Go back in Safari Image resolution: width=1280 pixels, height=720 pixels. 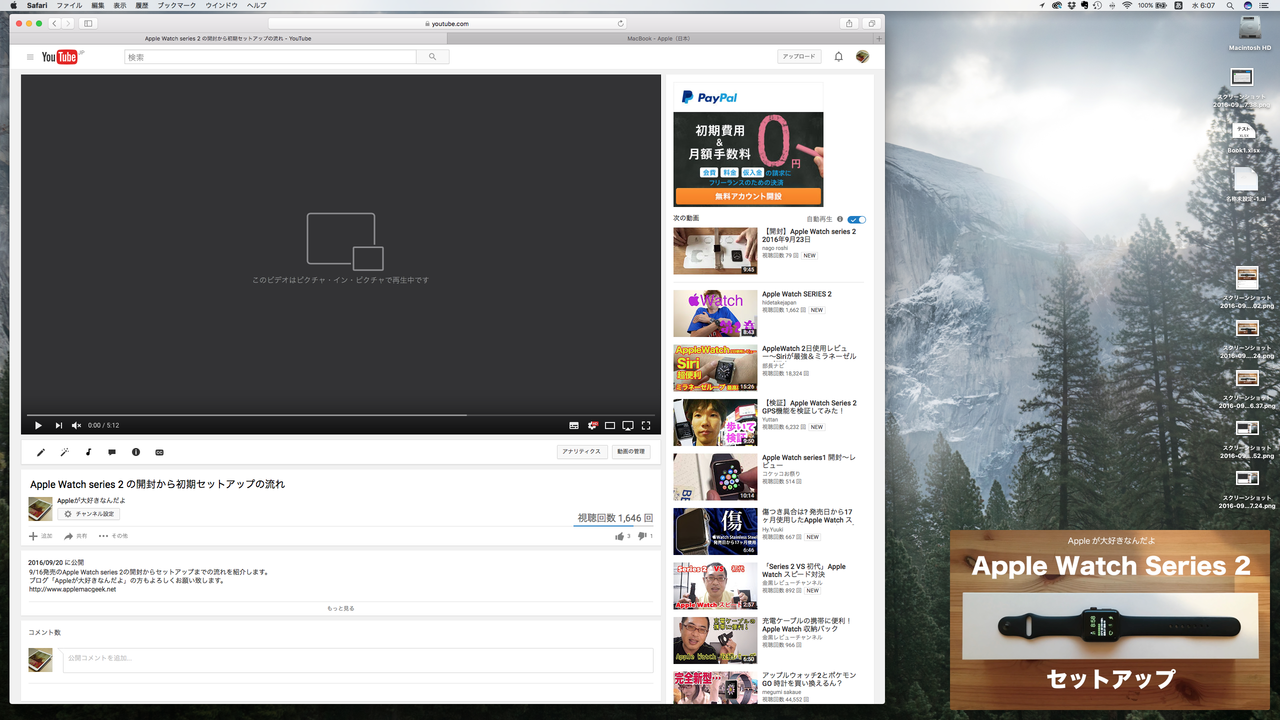(x=54, y=23)
